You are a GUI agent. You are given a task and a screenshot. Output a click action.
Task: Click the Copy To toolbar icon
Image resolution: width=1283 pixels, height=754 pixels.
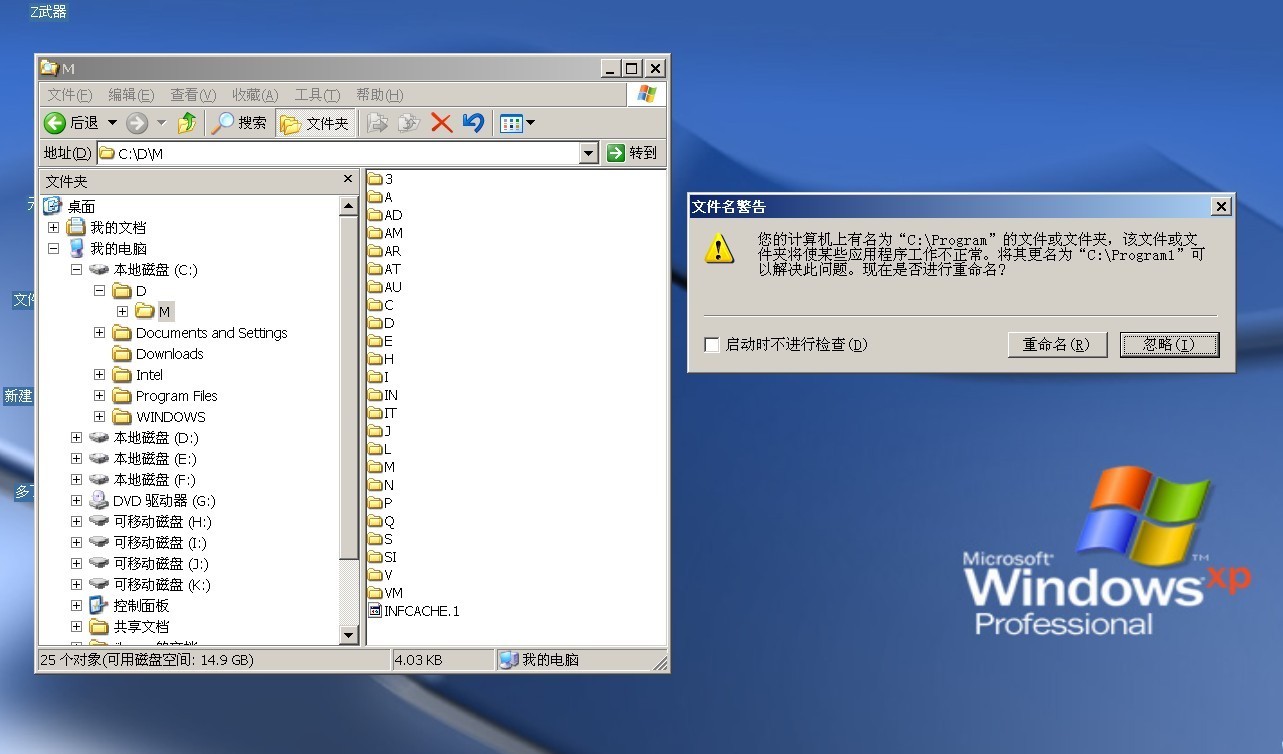(408, 123)
